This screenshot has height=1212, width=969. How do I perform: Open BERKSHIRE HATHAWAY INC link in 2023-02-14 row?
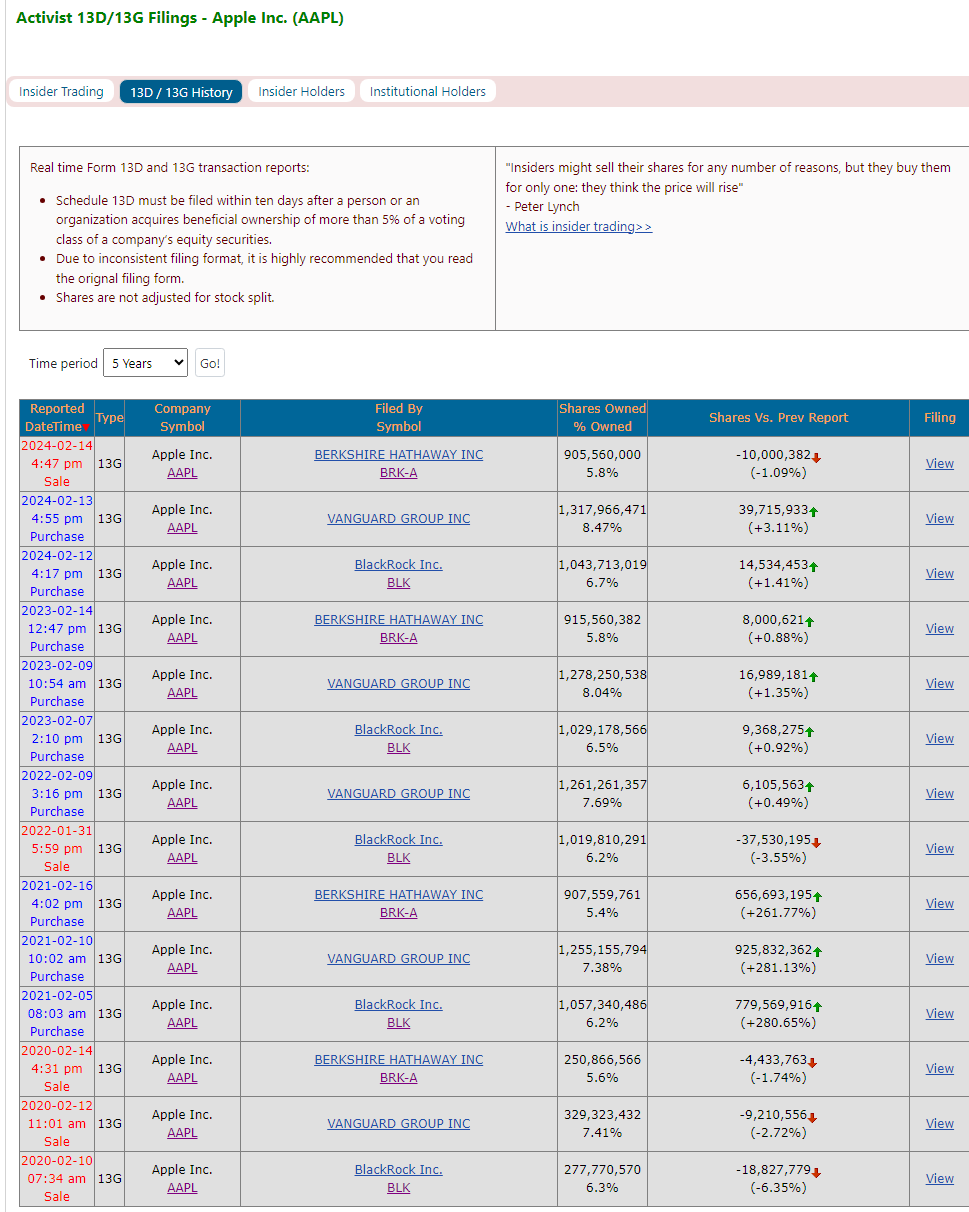399,620
